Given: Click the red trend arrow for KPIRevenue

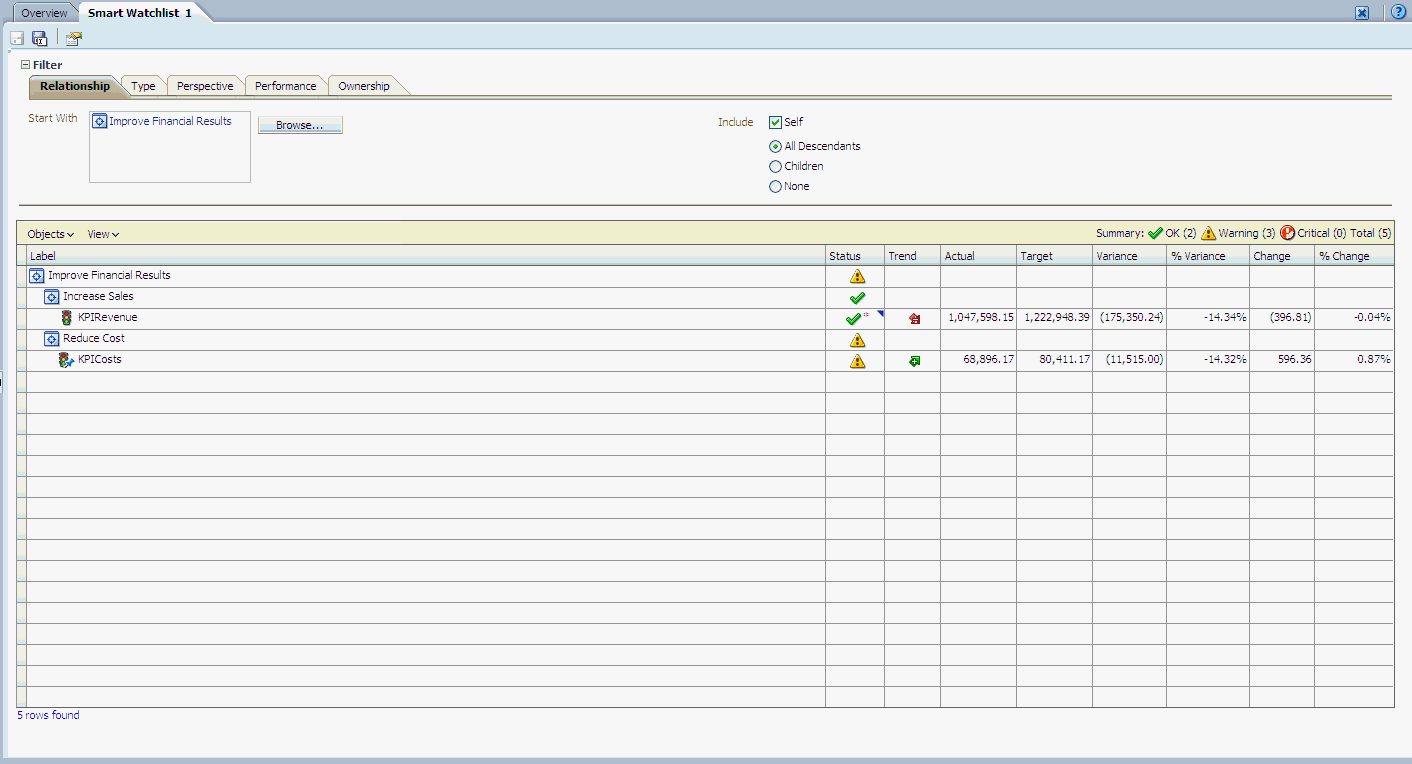Looking at the screenshot, I should tap(914, 319).
